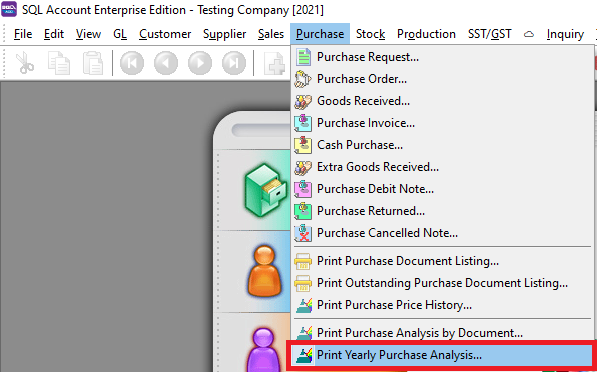This screenshot has height=372, width=597.
Task: Open the SST/GST menu
Action: coord(490,34)
